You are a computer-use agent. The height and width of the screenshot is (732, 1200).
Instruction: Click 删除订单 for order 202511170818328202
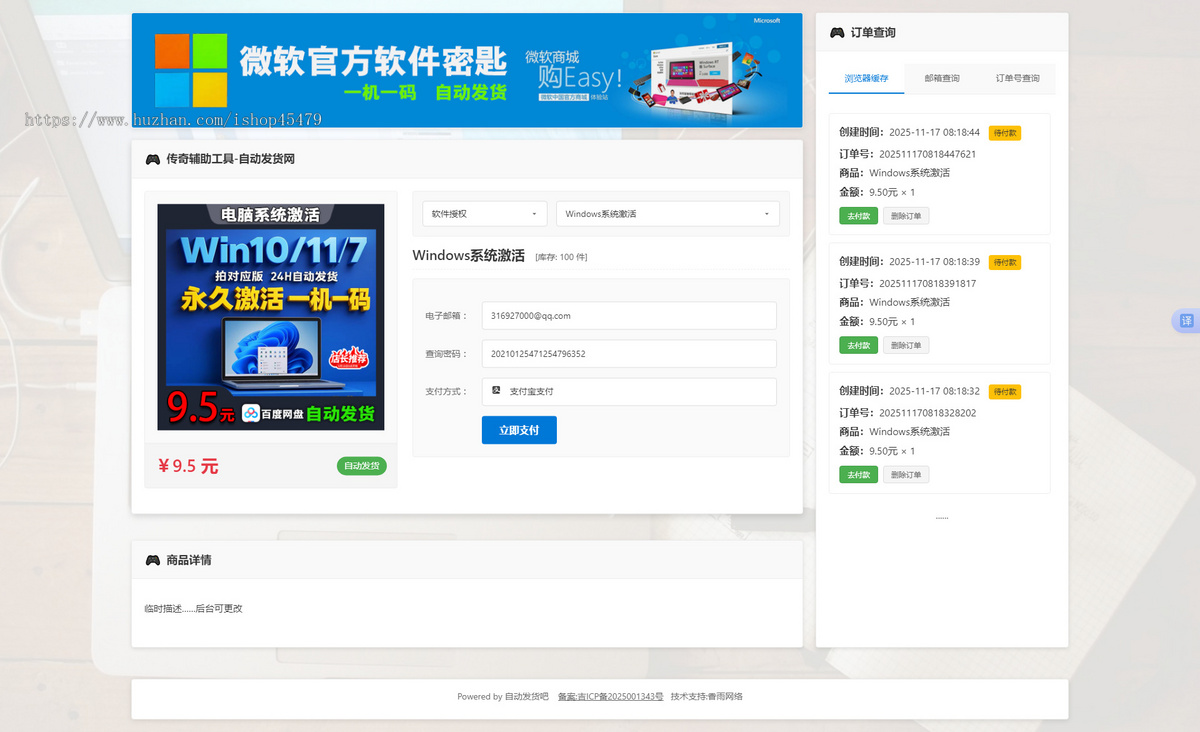coord(906,474)
